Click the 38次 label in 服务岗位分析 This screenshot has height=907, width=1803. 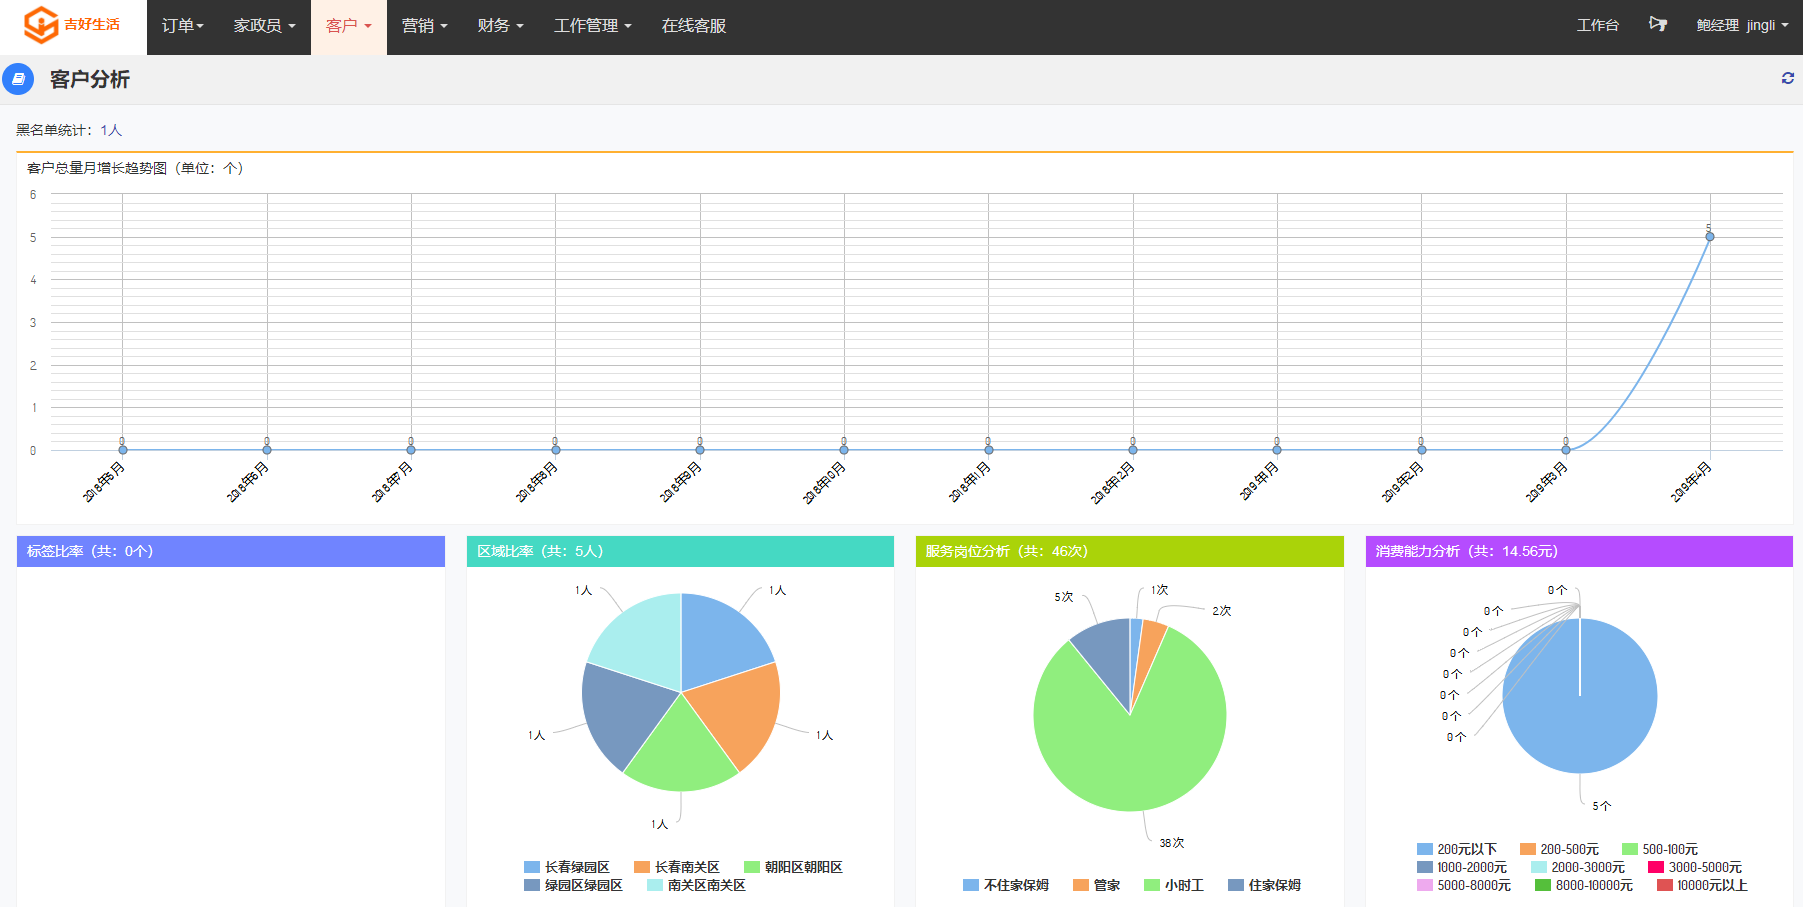[1172, 843]
